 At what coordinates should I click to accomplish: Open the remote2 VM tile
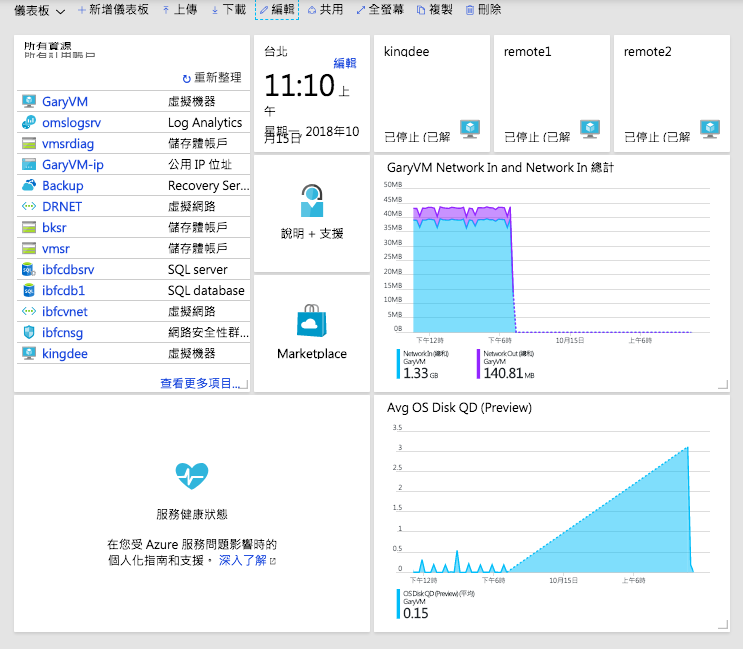coord(672,93)
